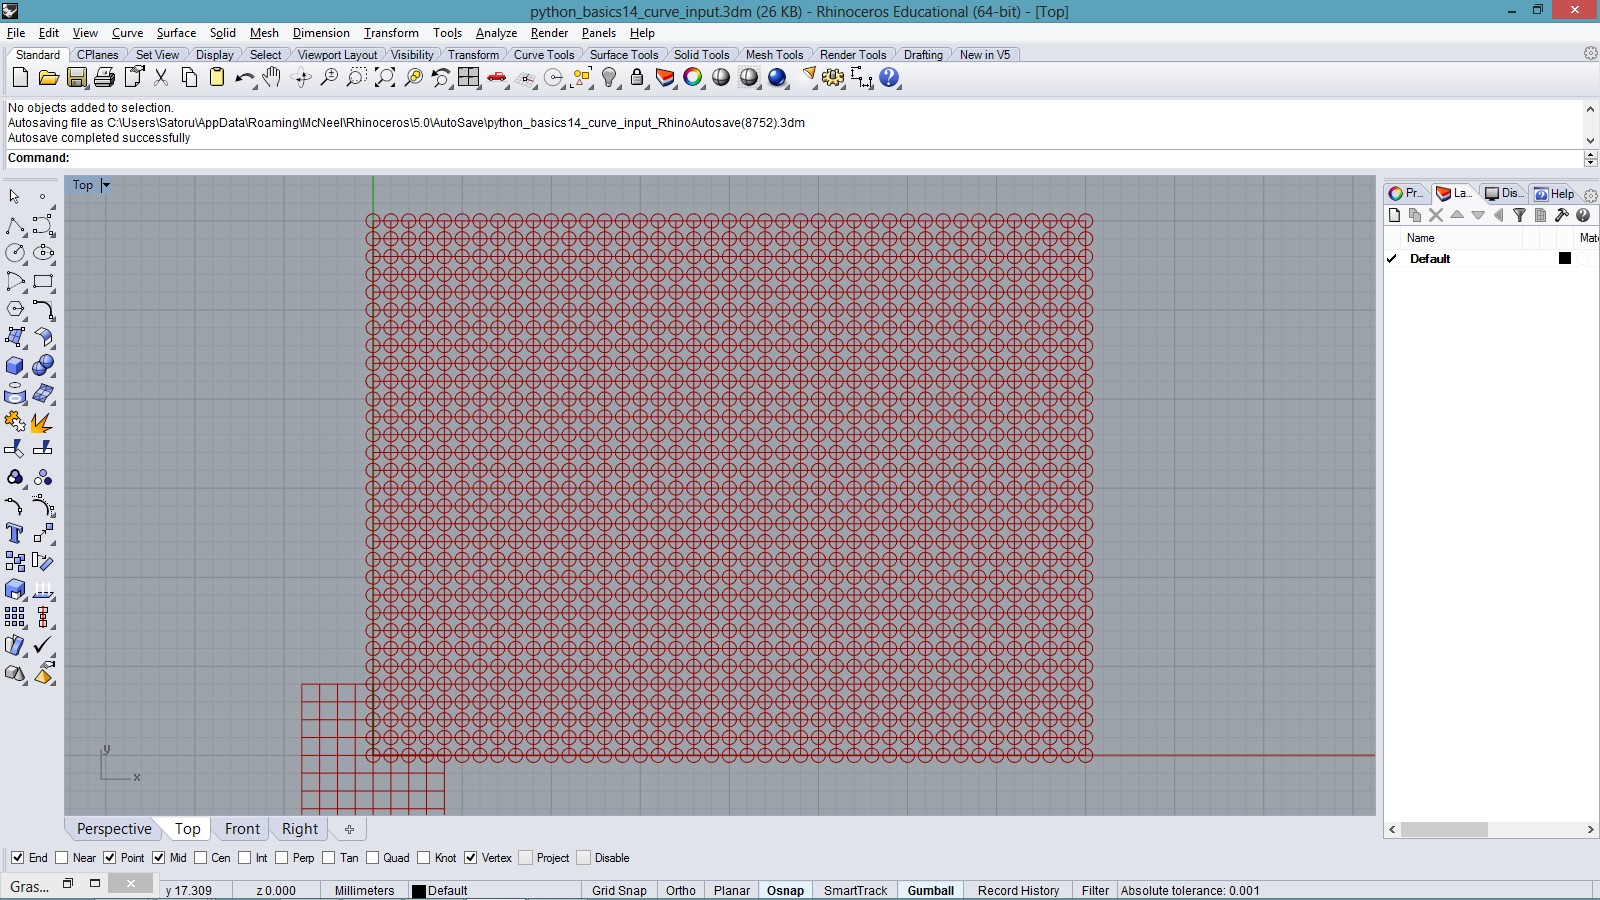Click the Default layer black color swatch

pyautogui.click(x=1565, y=258)
